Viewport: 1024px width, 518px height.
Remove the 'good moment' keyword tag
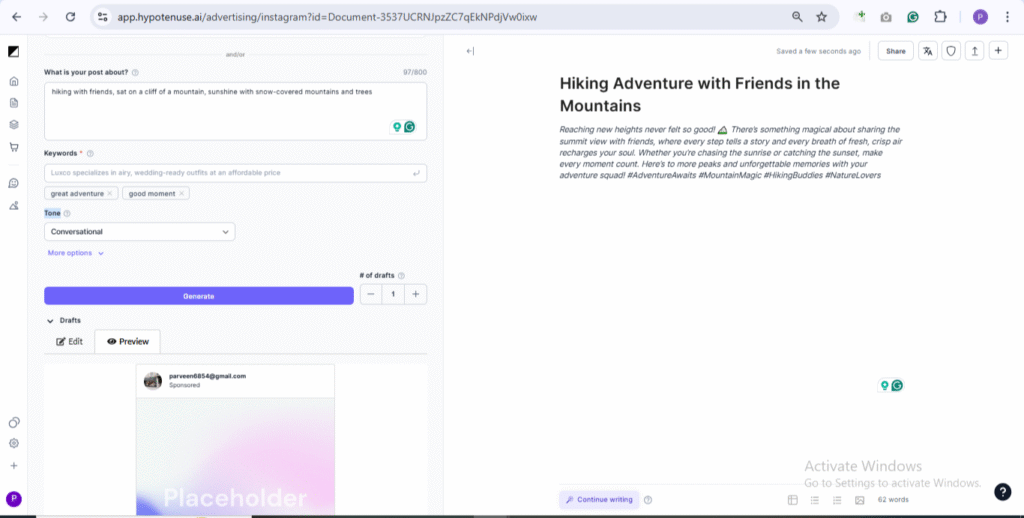(181, 193)
